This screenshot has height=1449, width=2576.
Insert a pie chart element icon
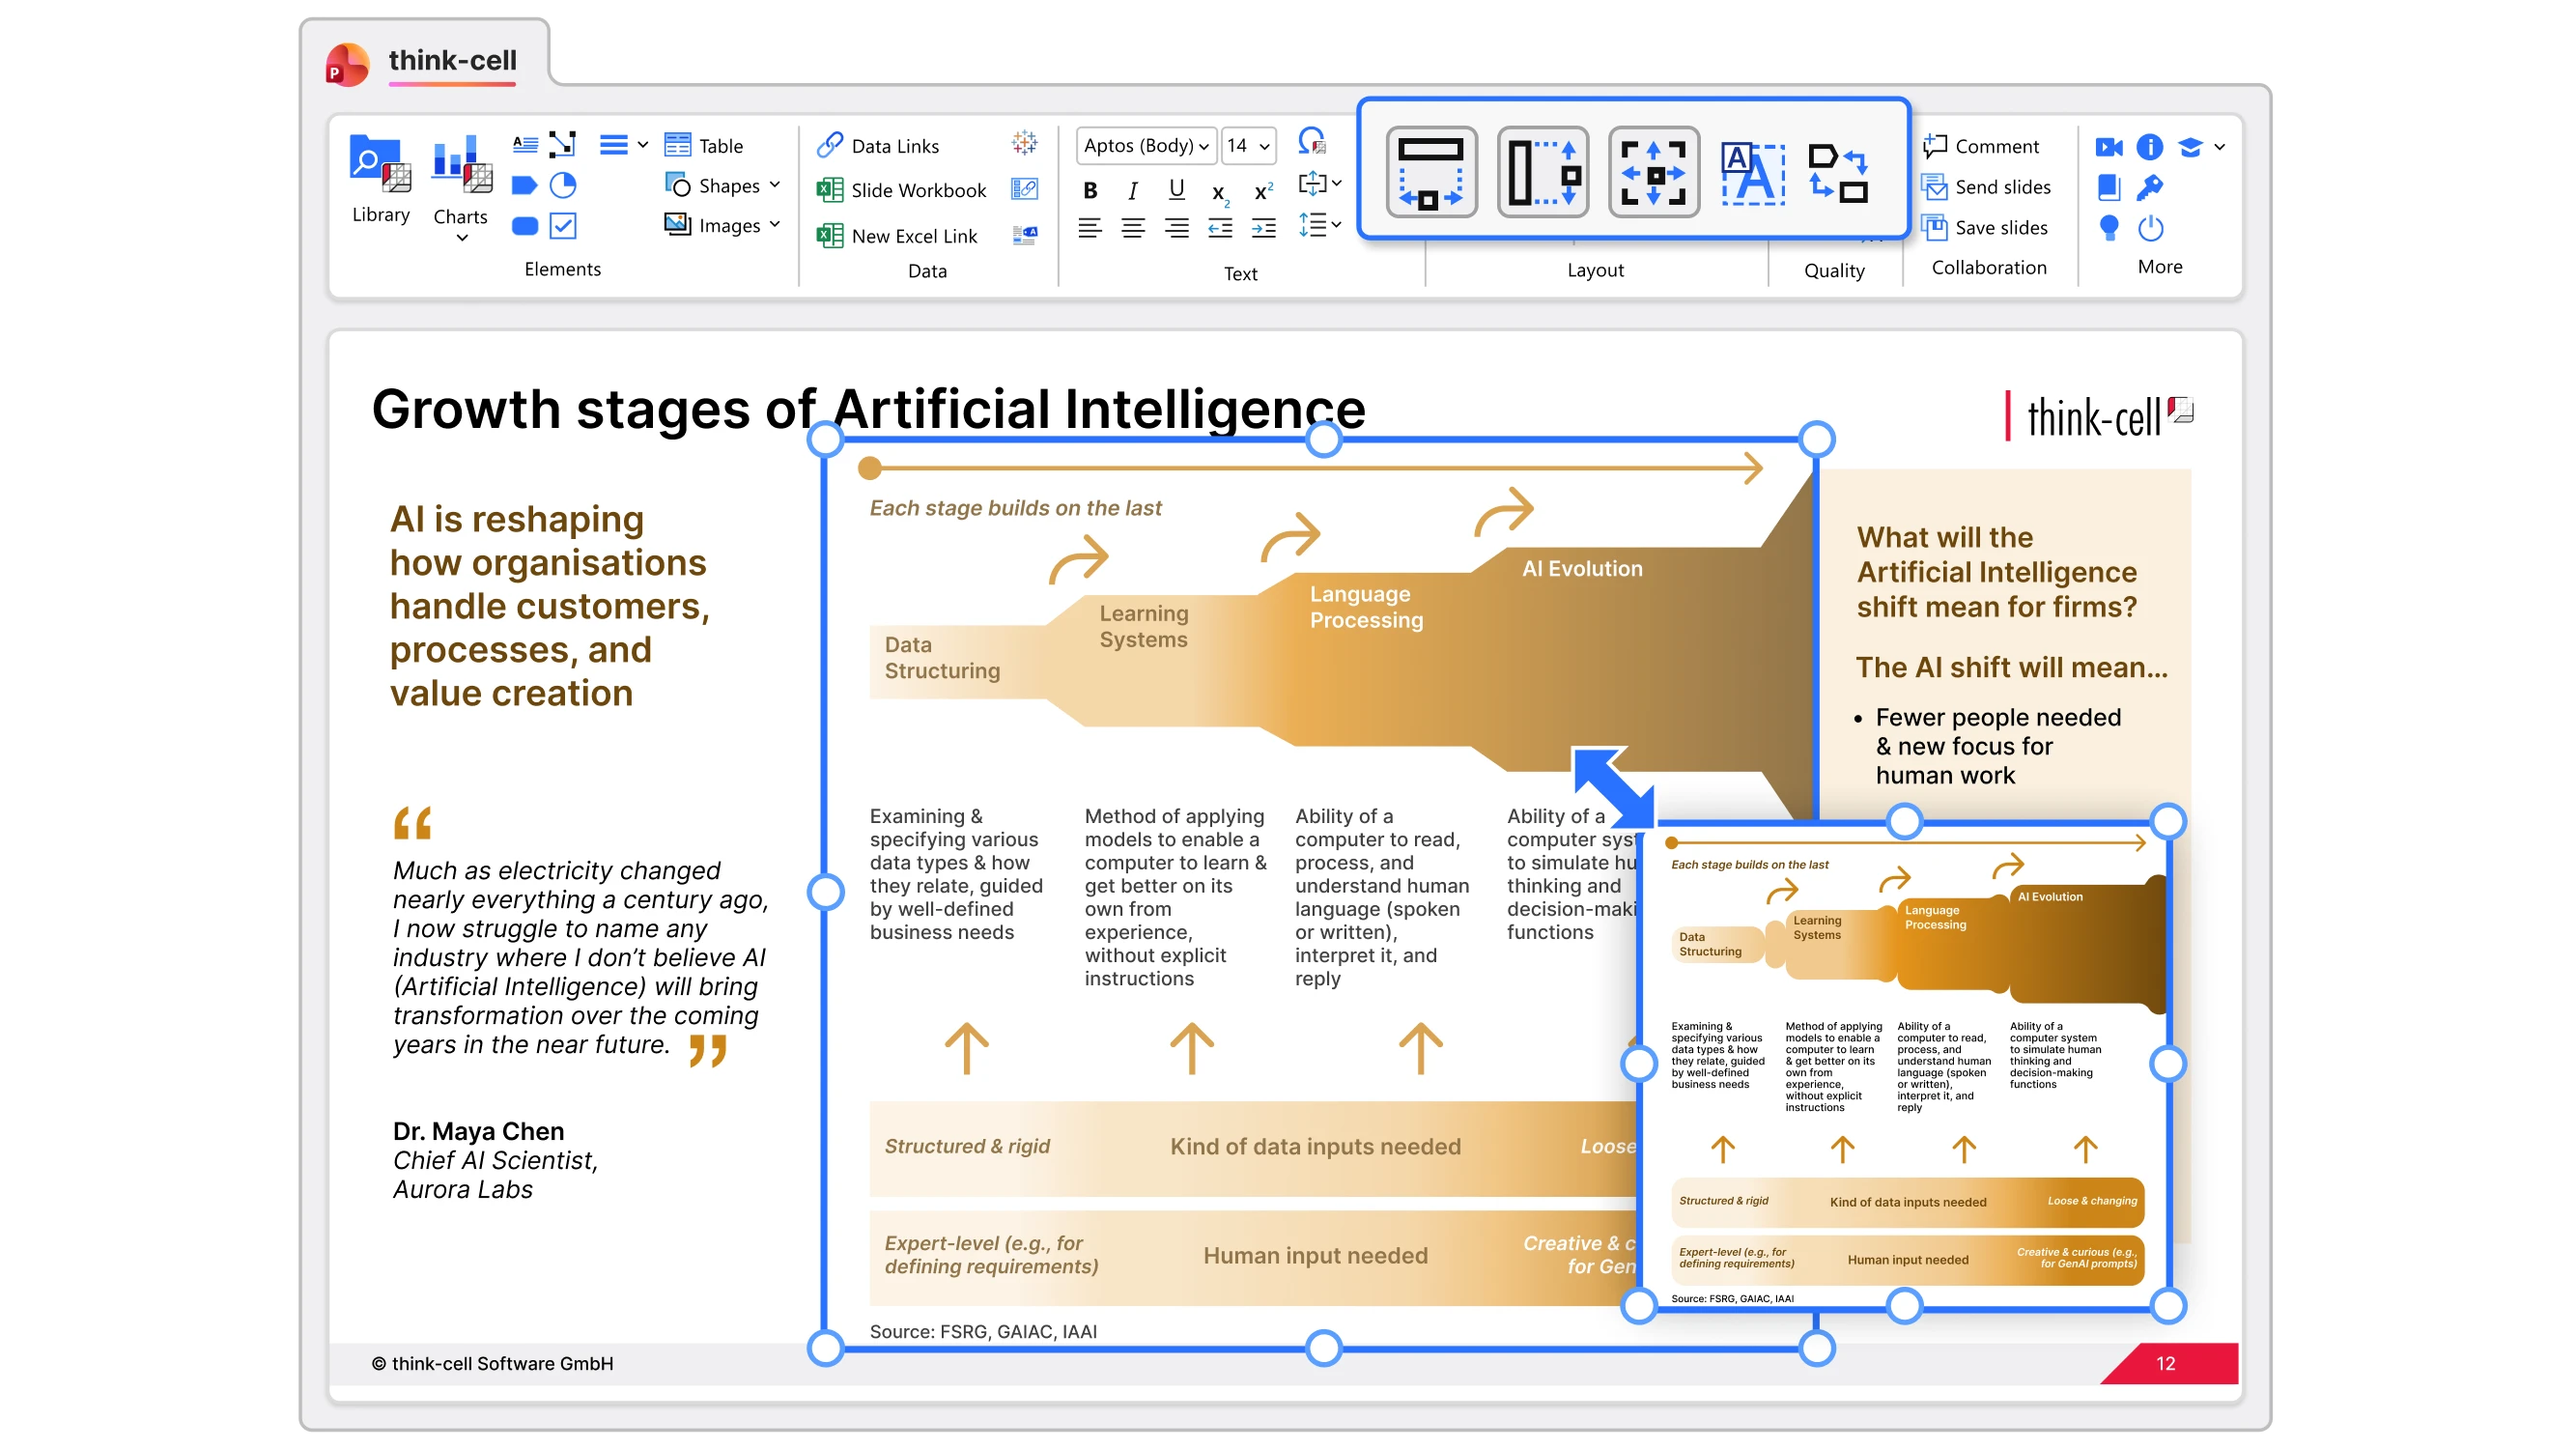point(563,186)
